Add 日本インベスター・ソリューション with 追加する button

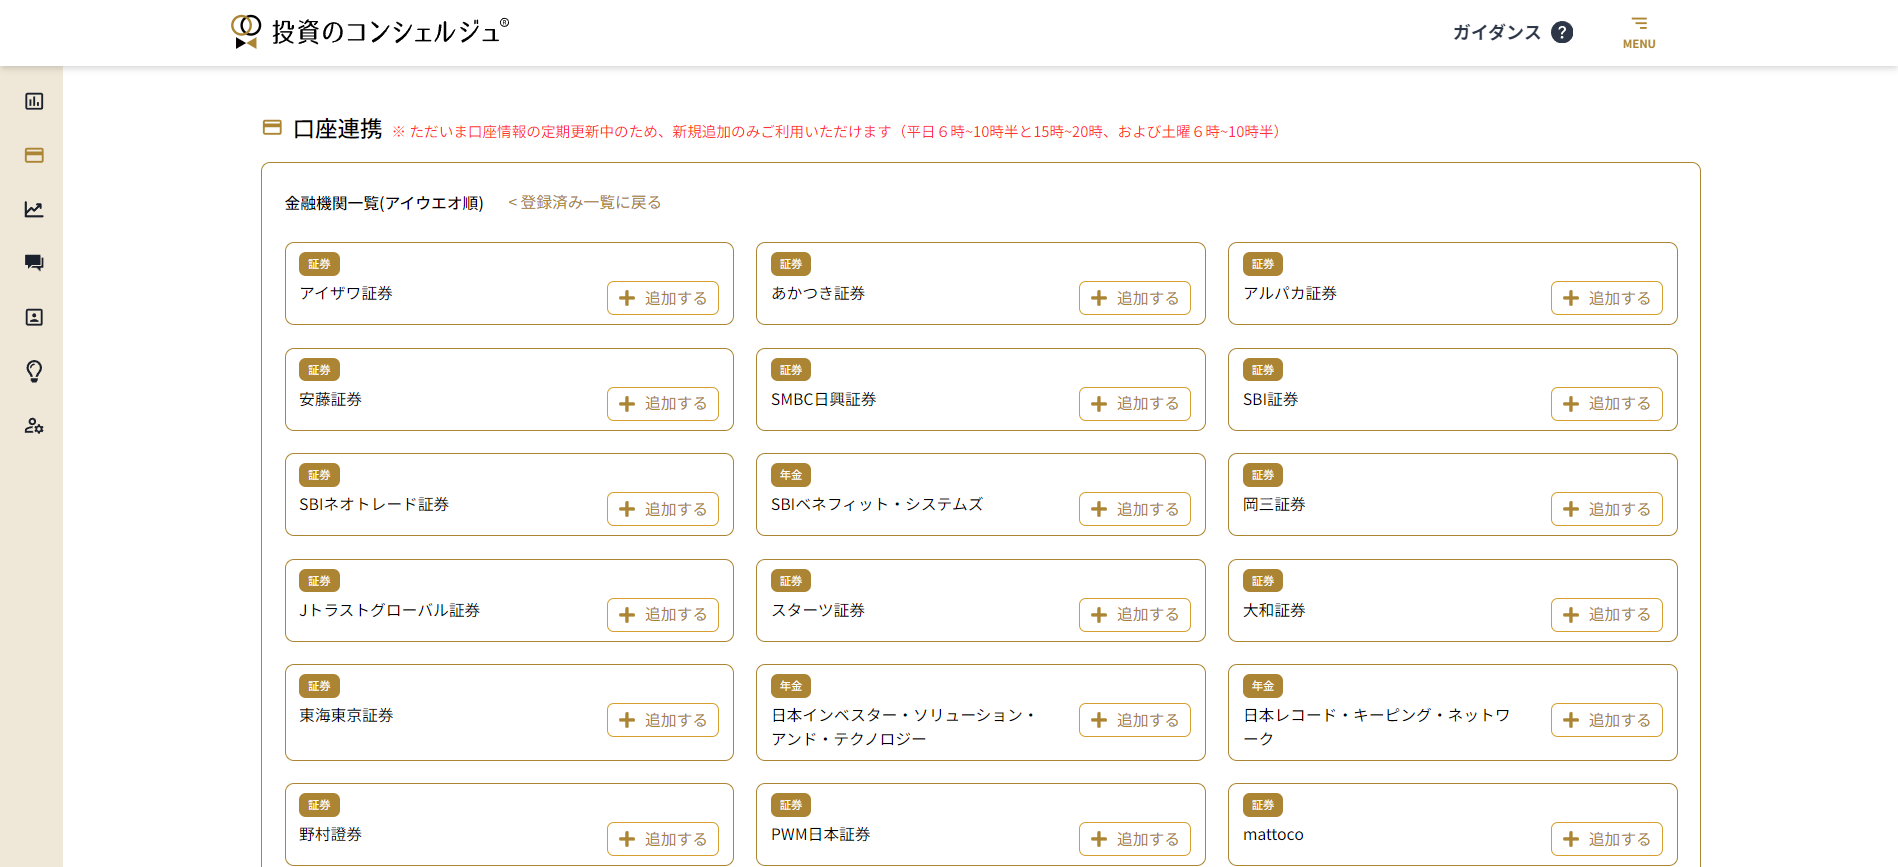[x=1135, y=720]
